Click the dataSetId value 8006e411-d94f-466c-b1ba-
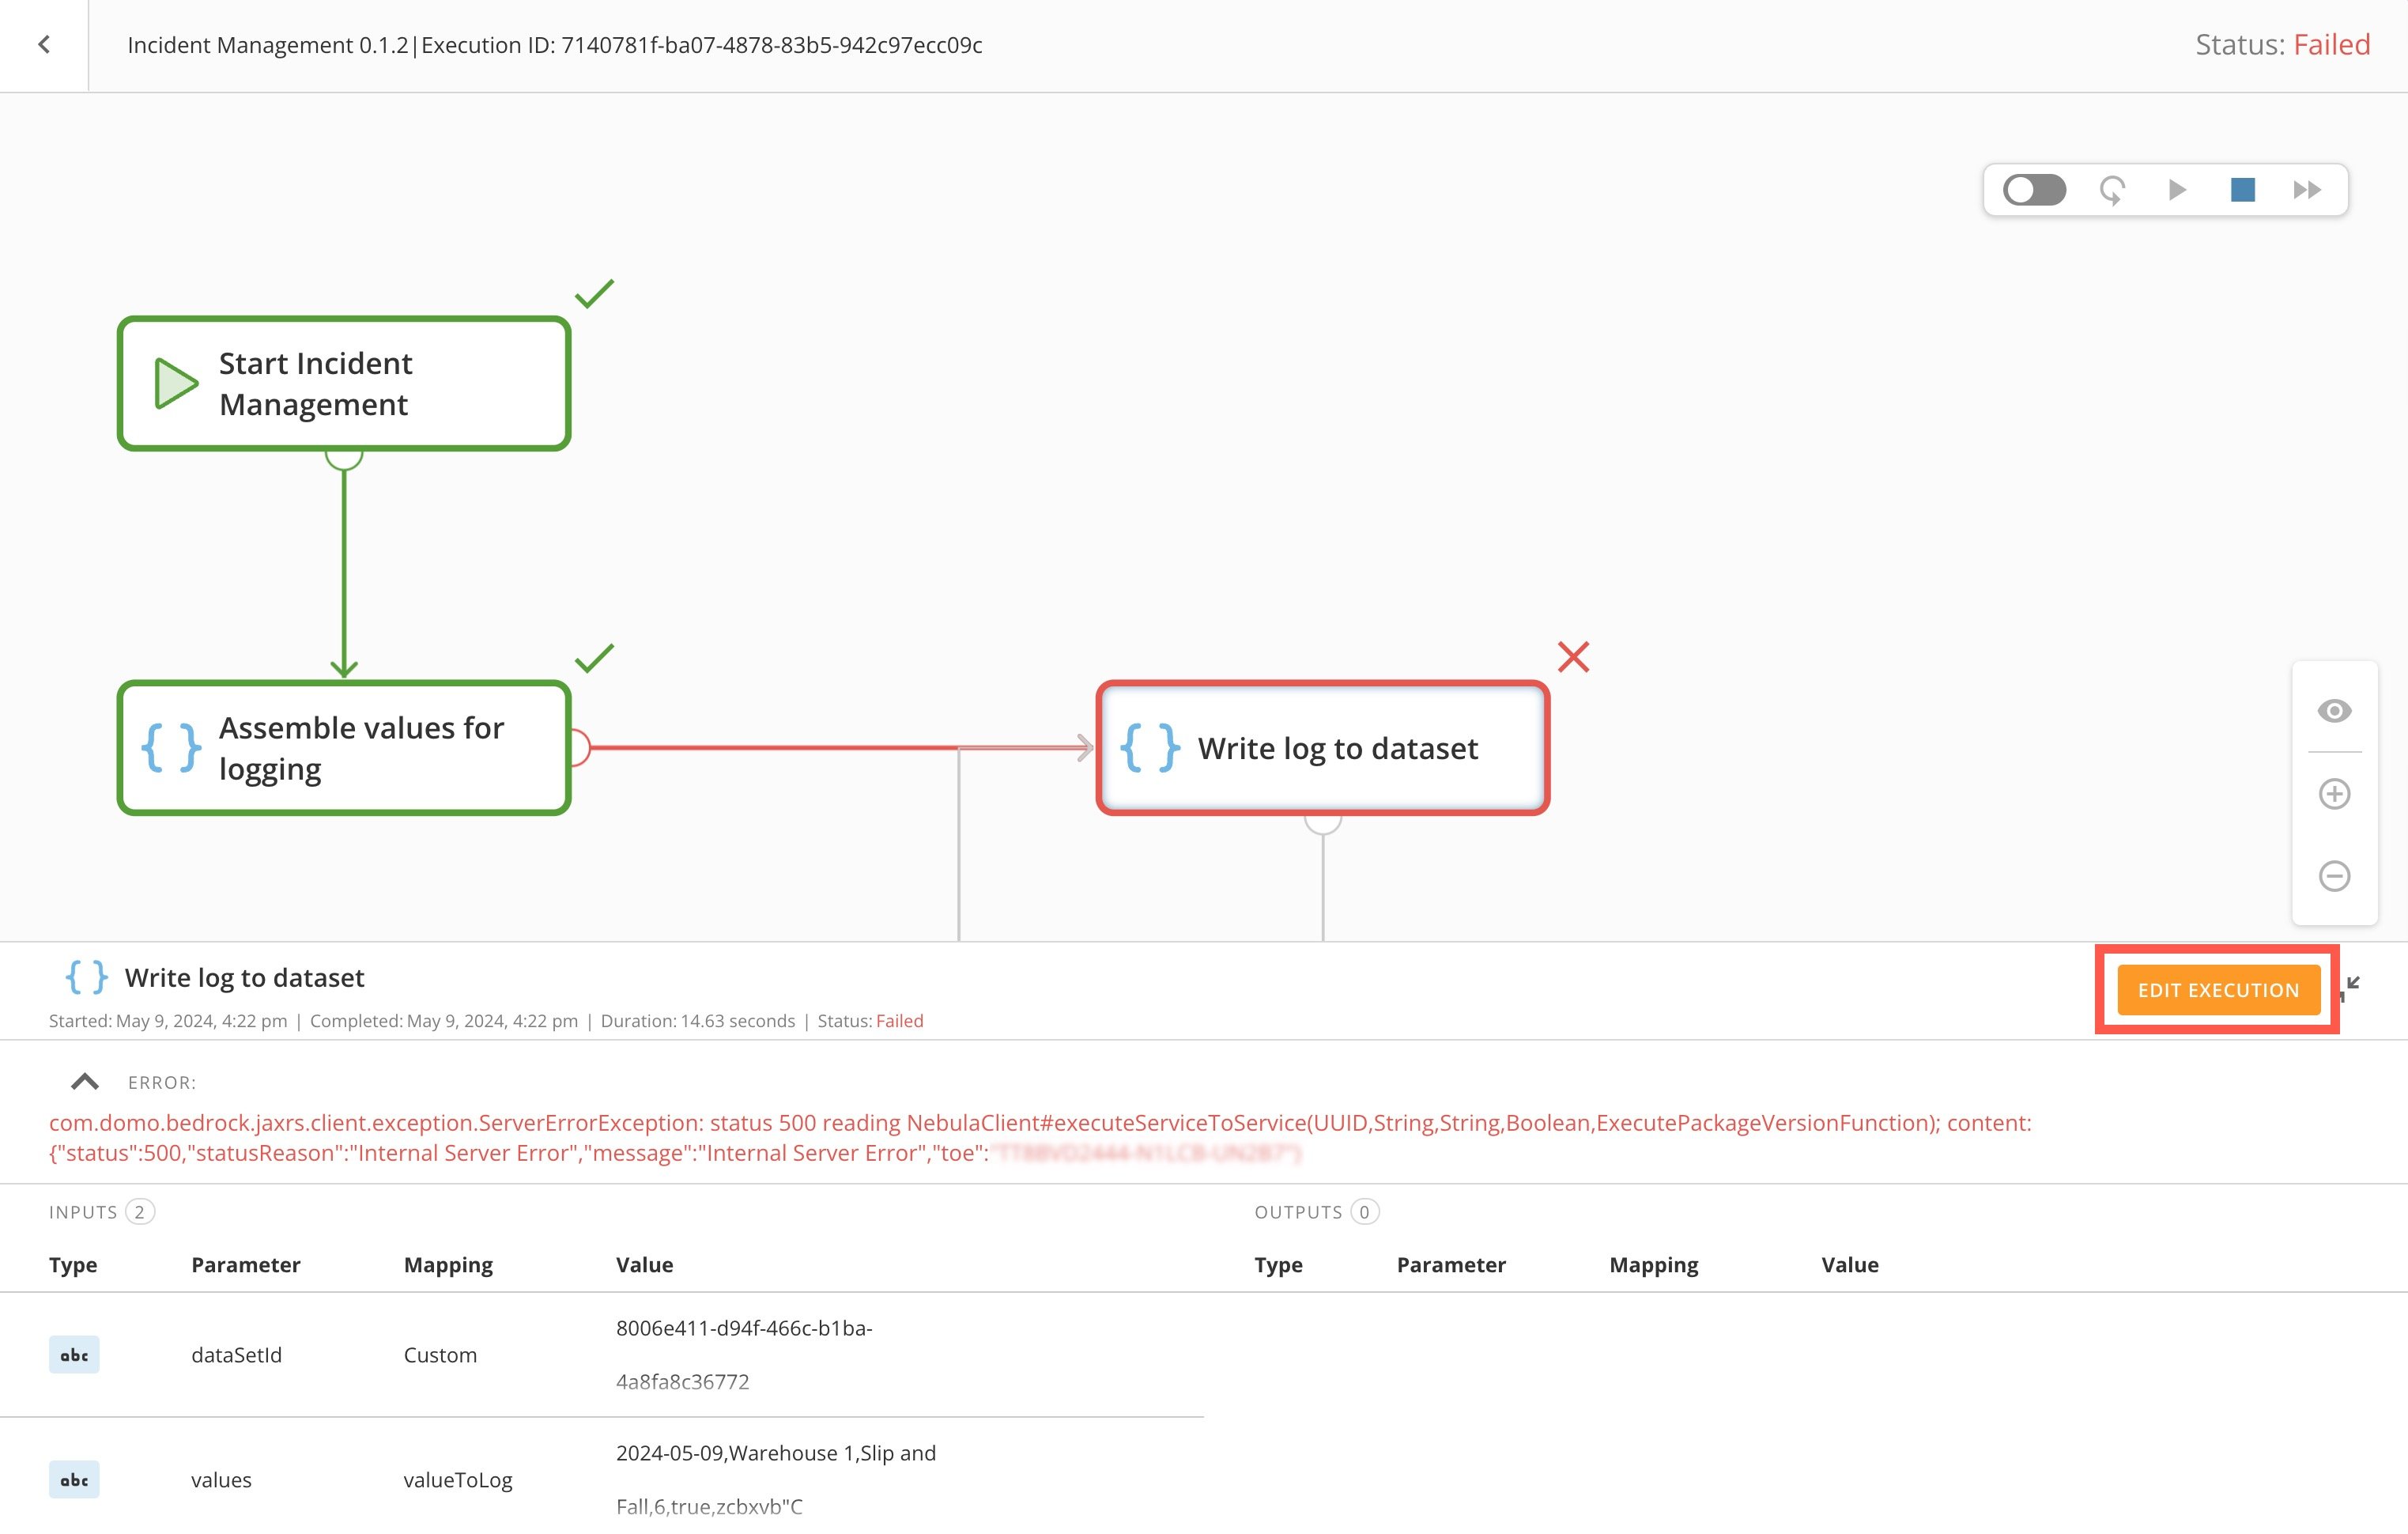Viewport: 2408px width, 1534px height. pyautogui.click(x=744, y=1328)
